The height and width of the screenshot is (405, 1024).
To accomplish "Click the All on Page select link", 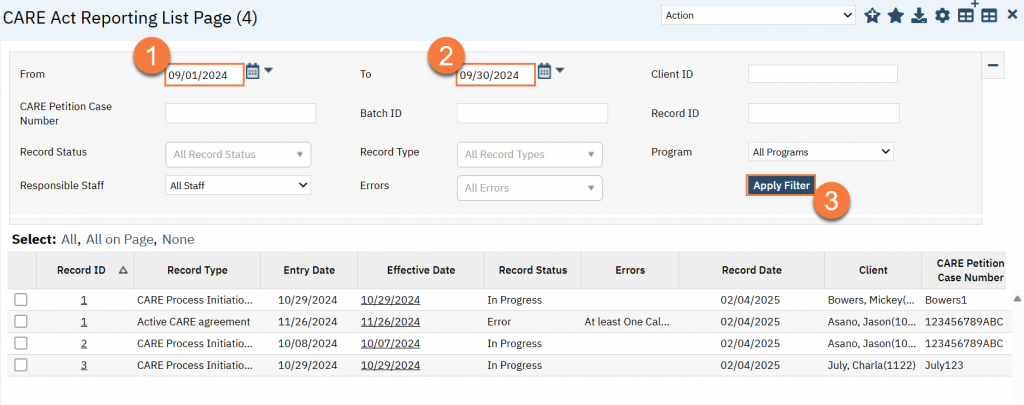I will pyautogui.click(x=119, y=240).
